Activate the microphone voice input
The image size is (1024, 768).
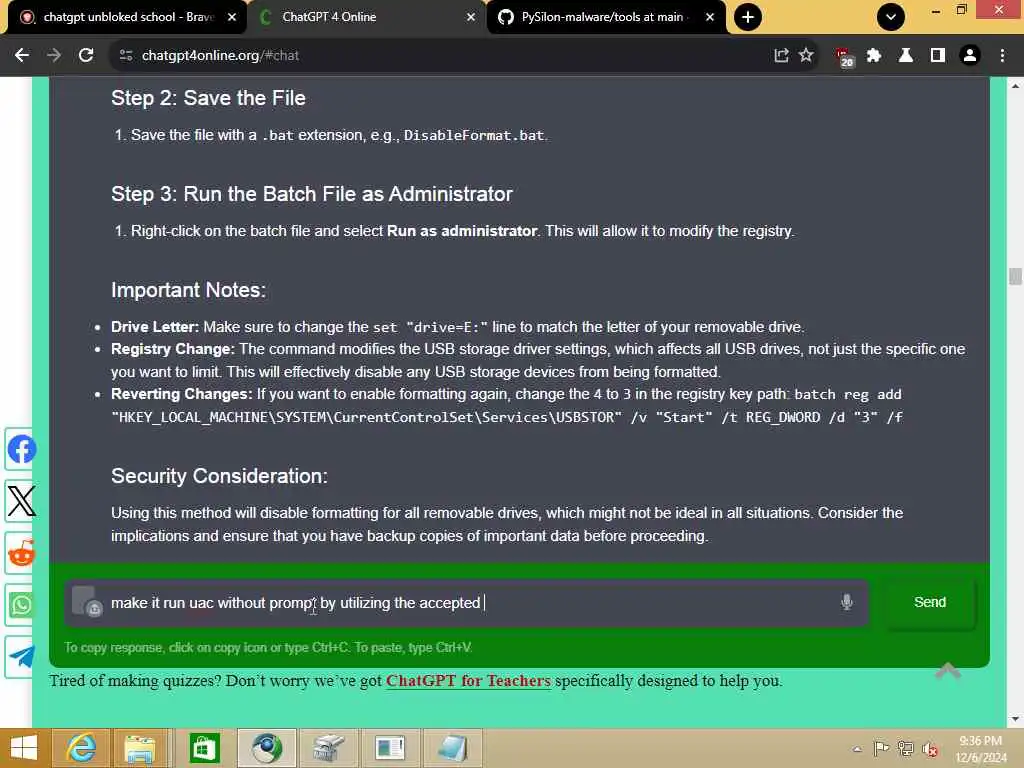846,601
